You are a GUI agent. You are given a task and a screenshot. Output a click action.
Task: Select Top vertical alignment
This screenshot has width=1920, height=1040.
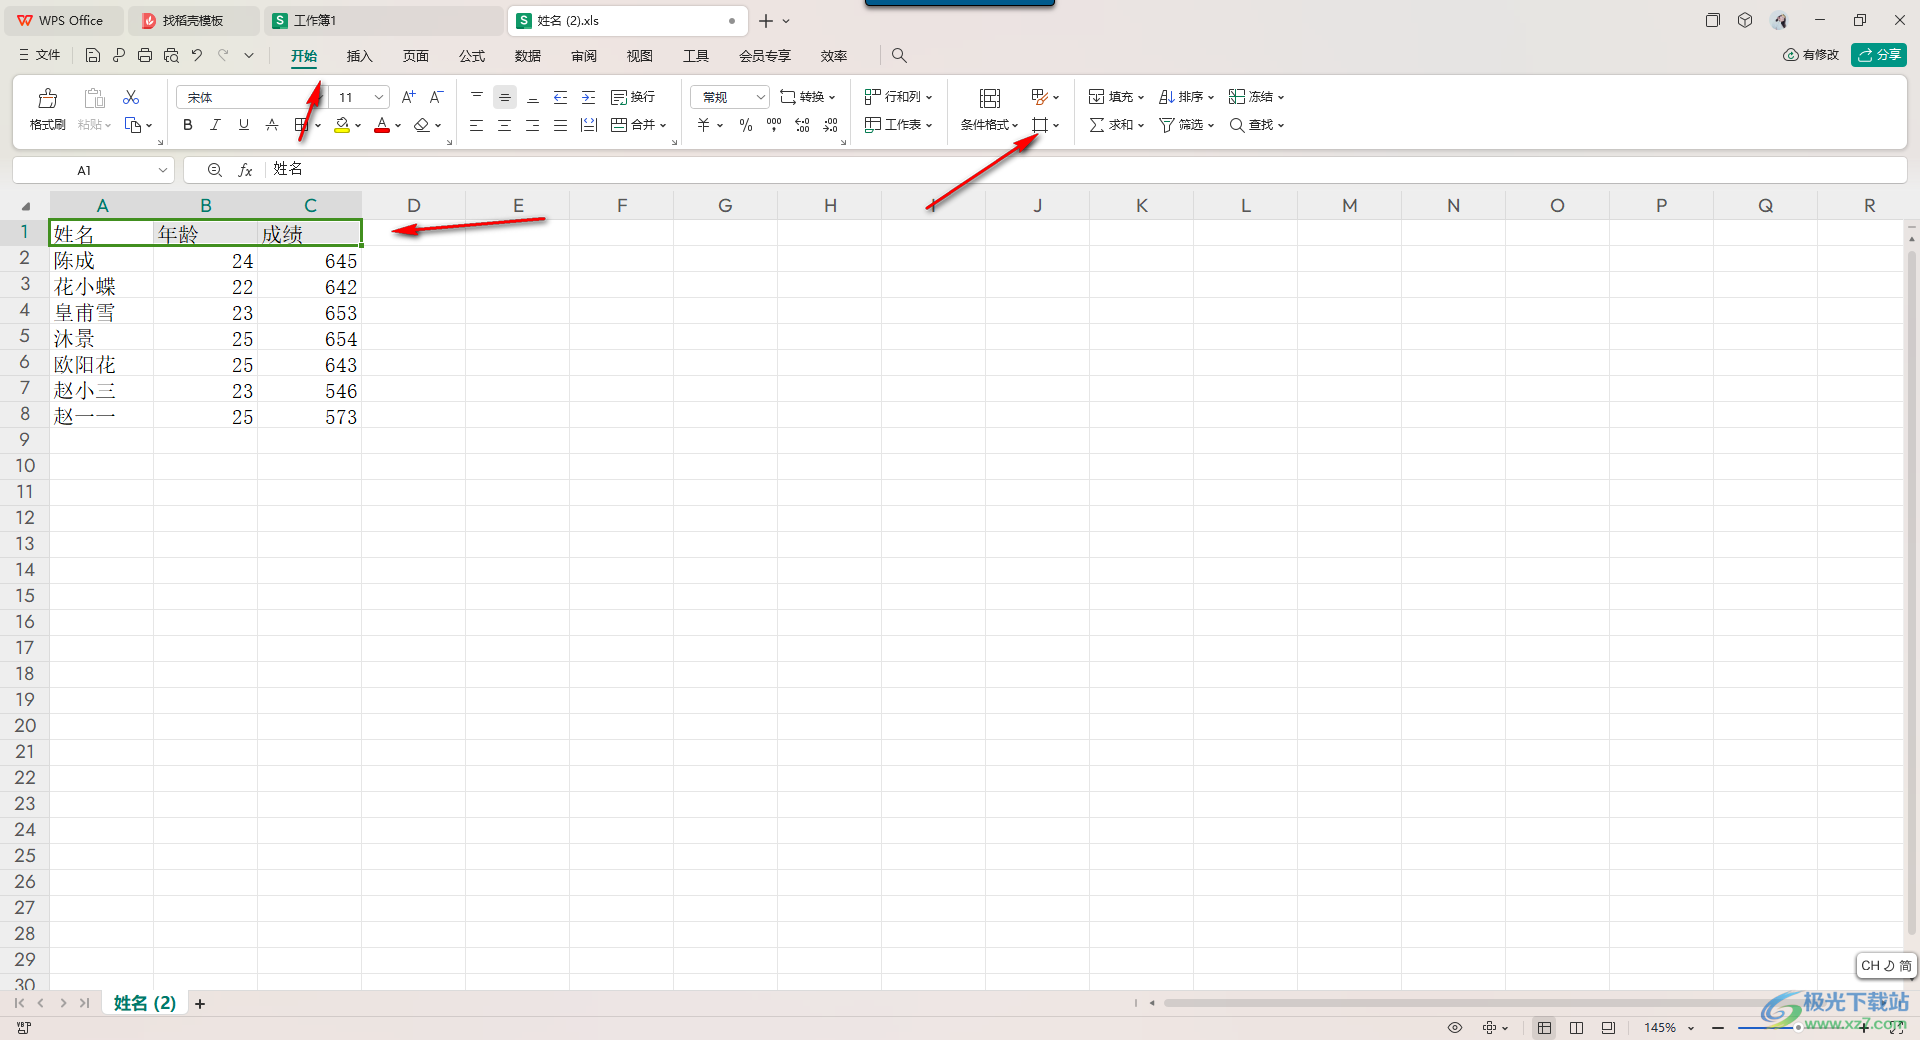pos(477,97)
